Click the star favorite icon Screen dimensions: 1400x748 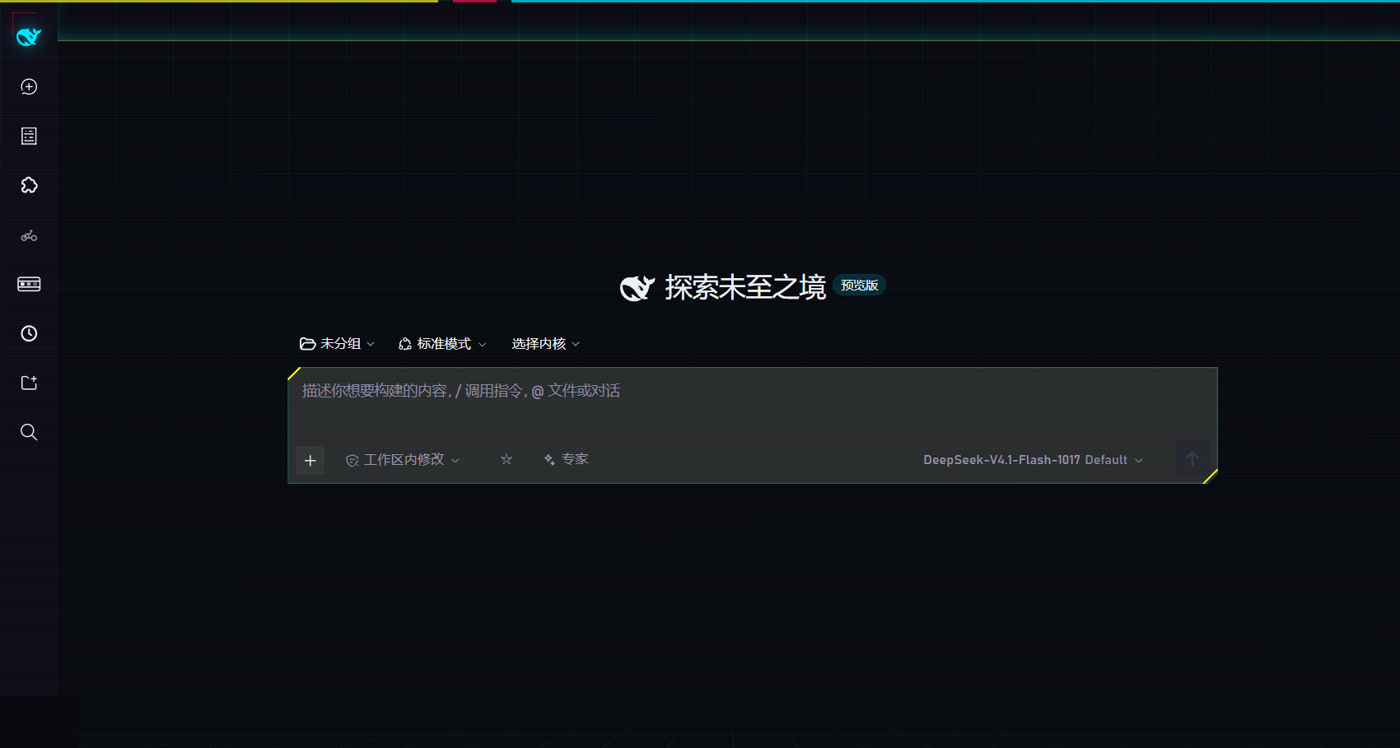506,459
